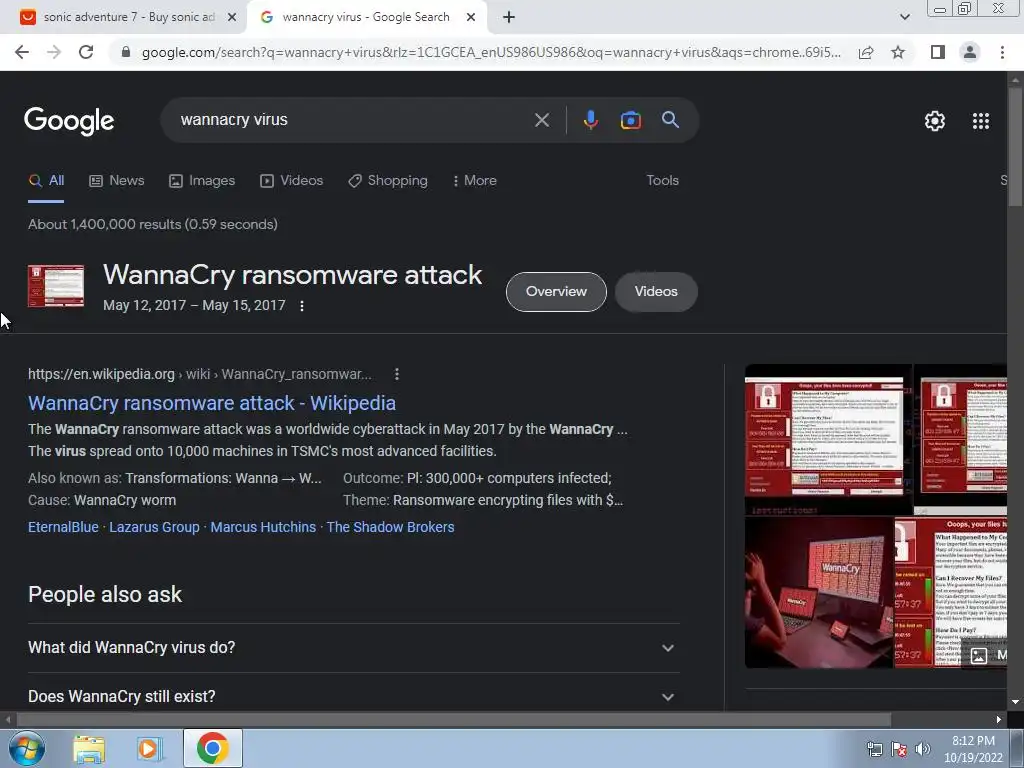Image resolution: width=1024 pixels, height=768 pixels.
Task: Open Chrome's three-dot menu
Action: click(1002, 52)
